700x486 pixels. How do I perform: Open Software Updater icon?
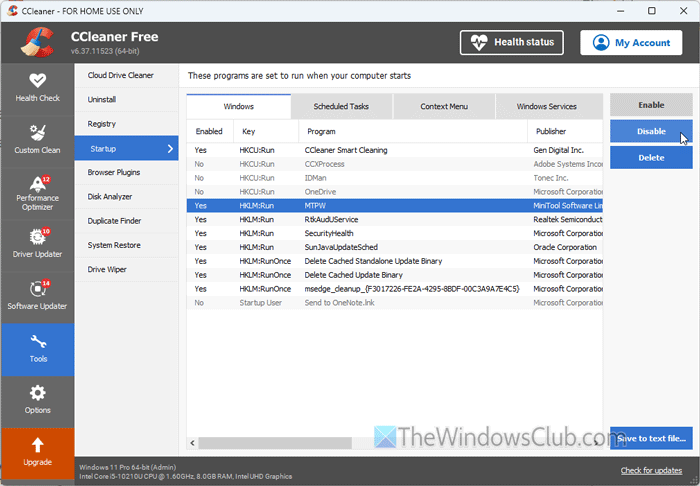pyautogui.click(x=37, y=289)
